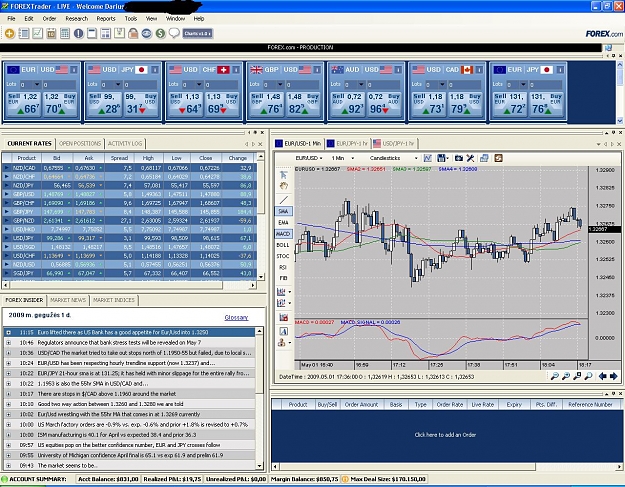Click the current rates horizontal scrollbar
Image resolution: width=625 pixels, height=487 pixels.
pos(129,285)
